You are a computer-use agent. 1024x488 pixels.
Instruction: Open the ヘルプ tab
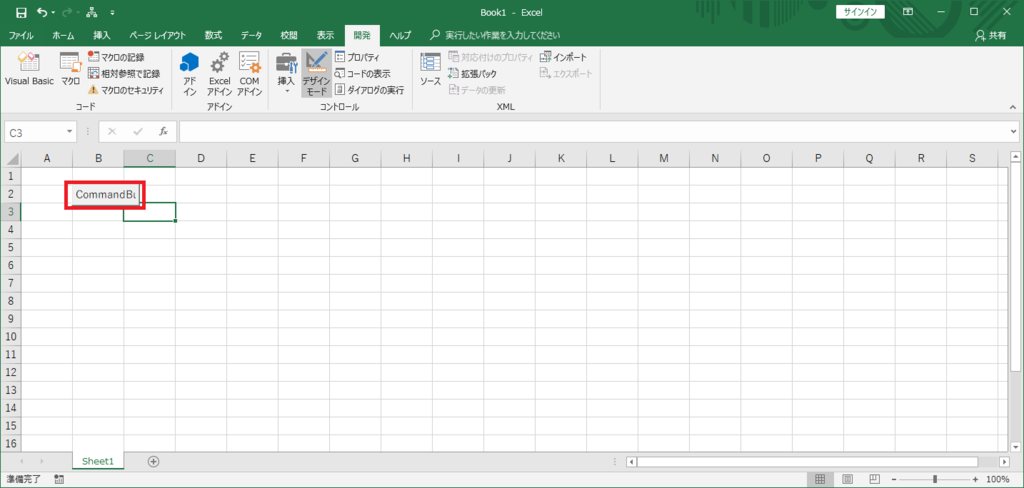pyautogui.click(x=400, y=35)
